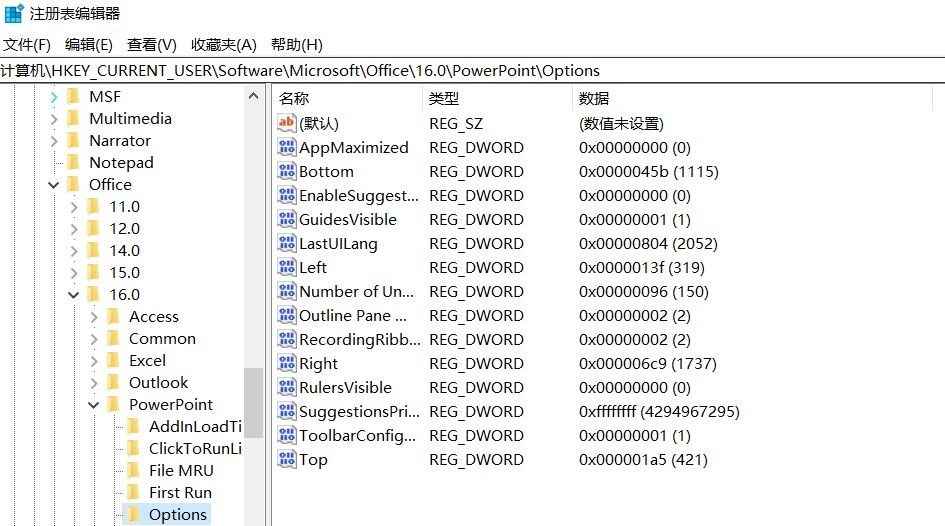Expand the Common tree node

click(93, 339)
